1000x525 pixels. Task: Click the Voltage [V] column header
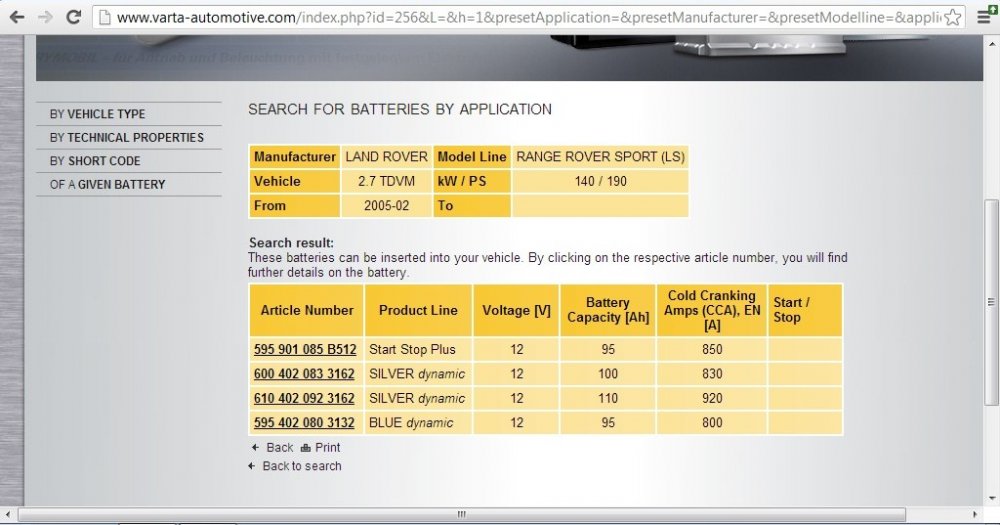point(516,310)
